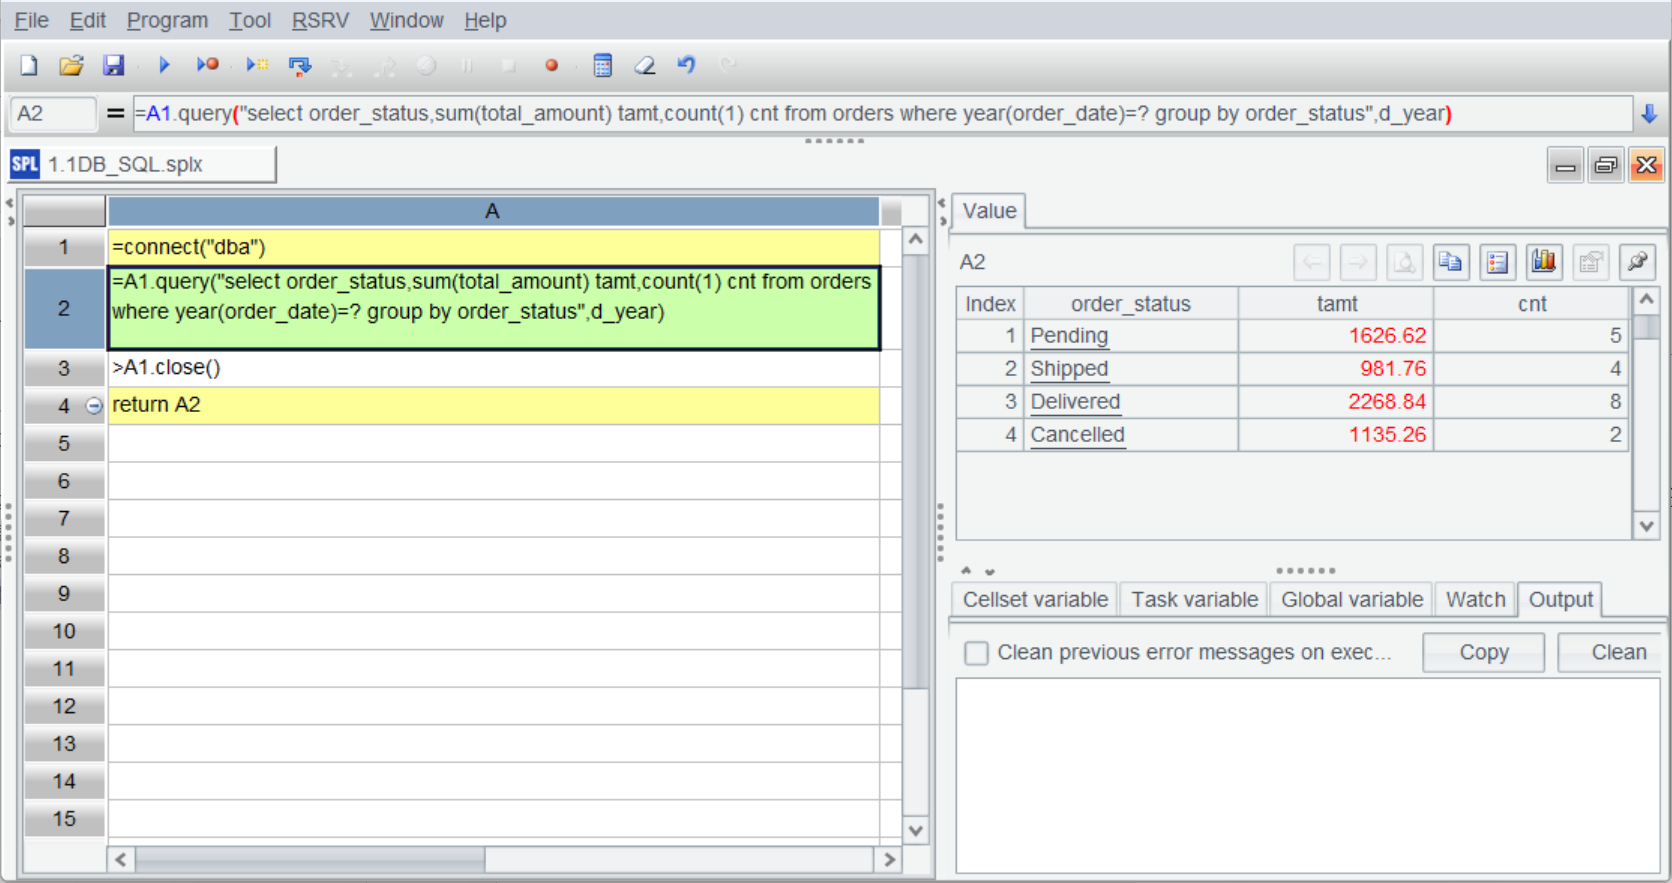Expand formula bar with blue down arrow
This screenshot has width=1672, height=883.
pyautogui.click(x=1649, y=114)
